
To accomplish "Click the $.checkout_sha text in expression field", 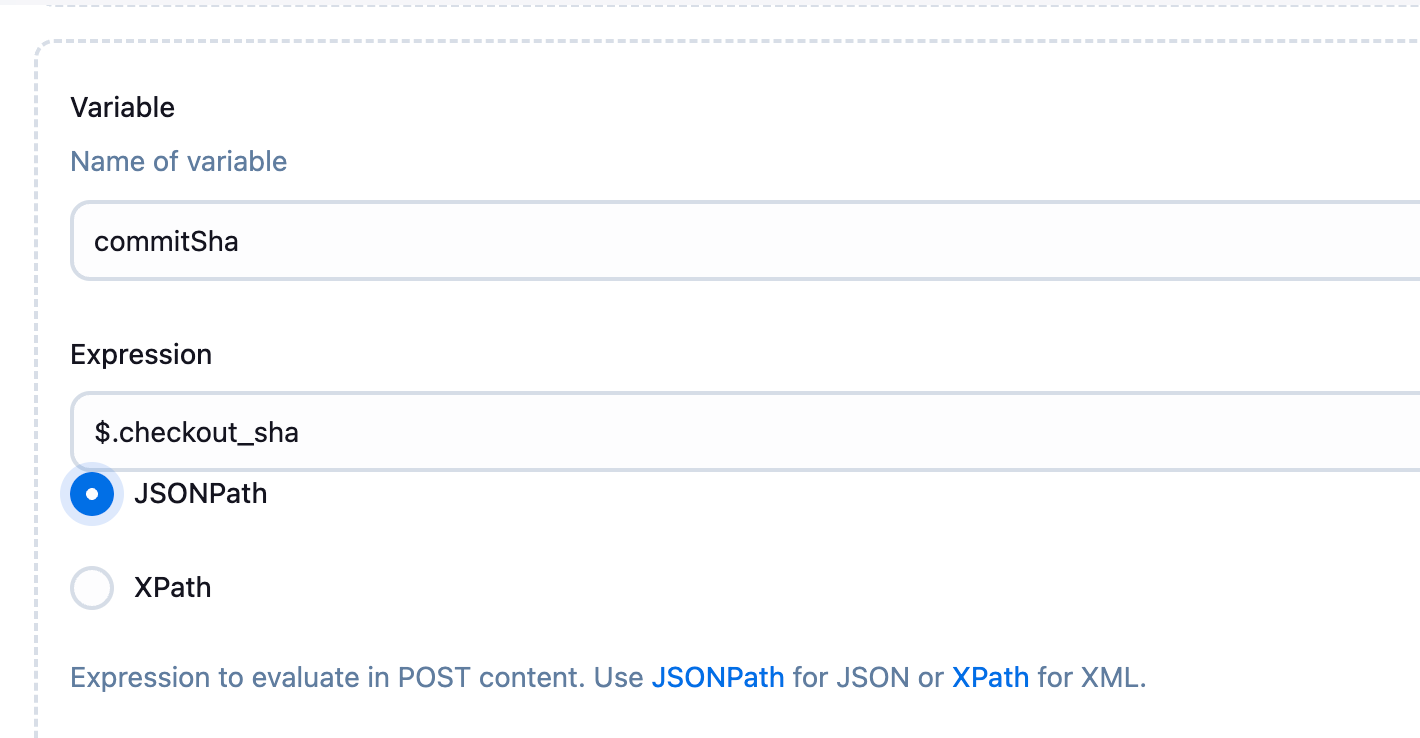I will (x=197, y=432).
